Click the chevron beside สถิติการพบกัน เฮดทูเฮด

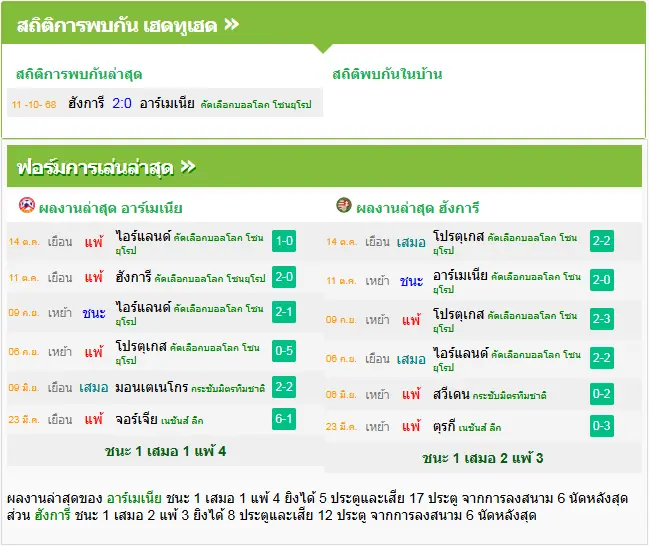[231, 25]
